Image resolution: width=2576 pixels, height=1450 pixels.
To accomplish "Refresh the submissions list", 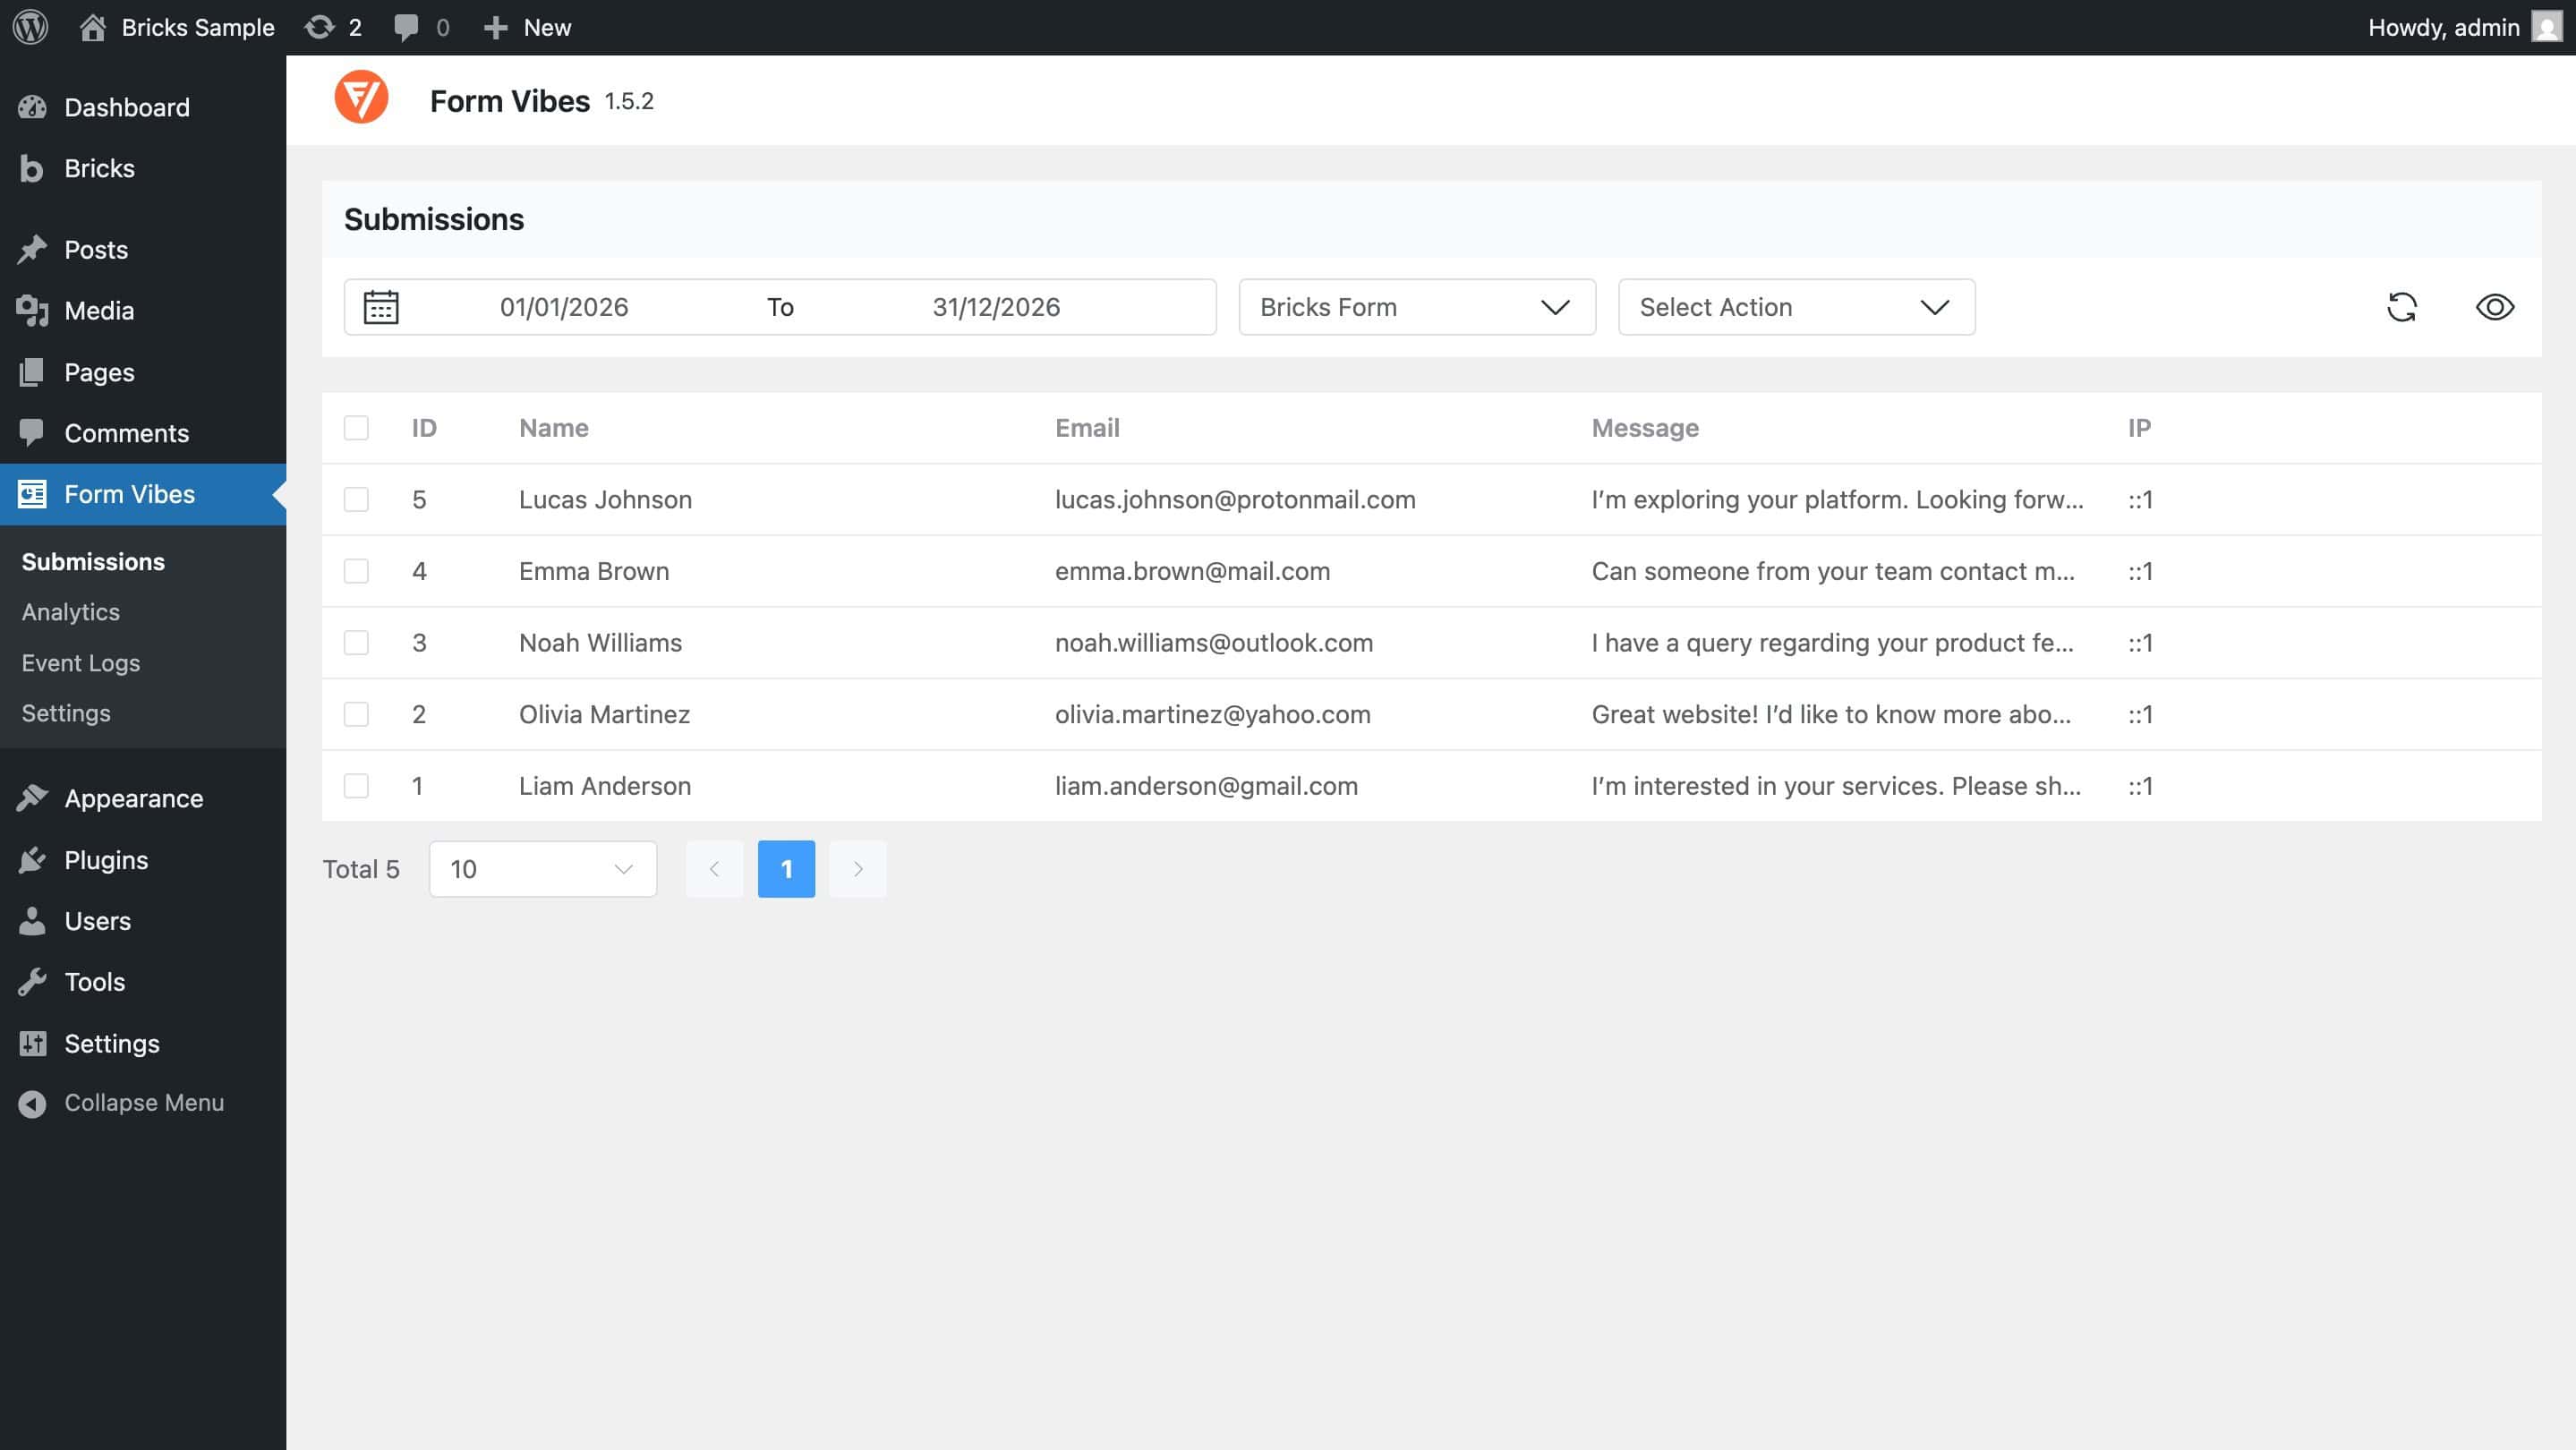I will pyautogui.click(x=2403, y=307).
